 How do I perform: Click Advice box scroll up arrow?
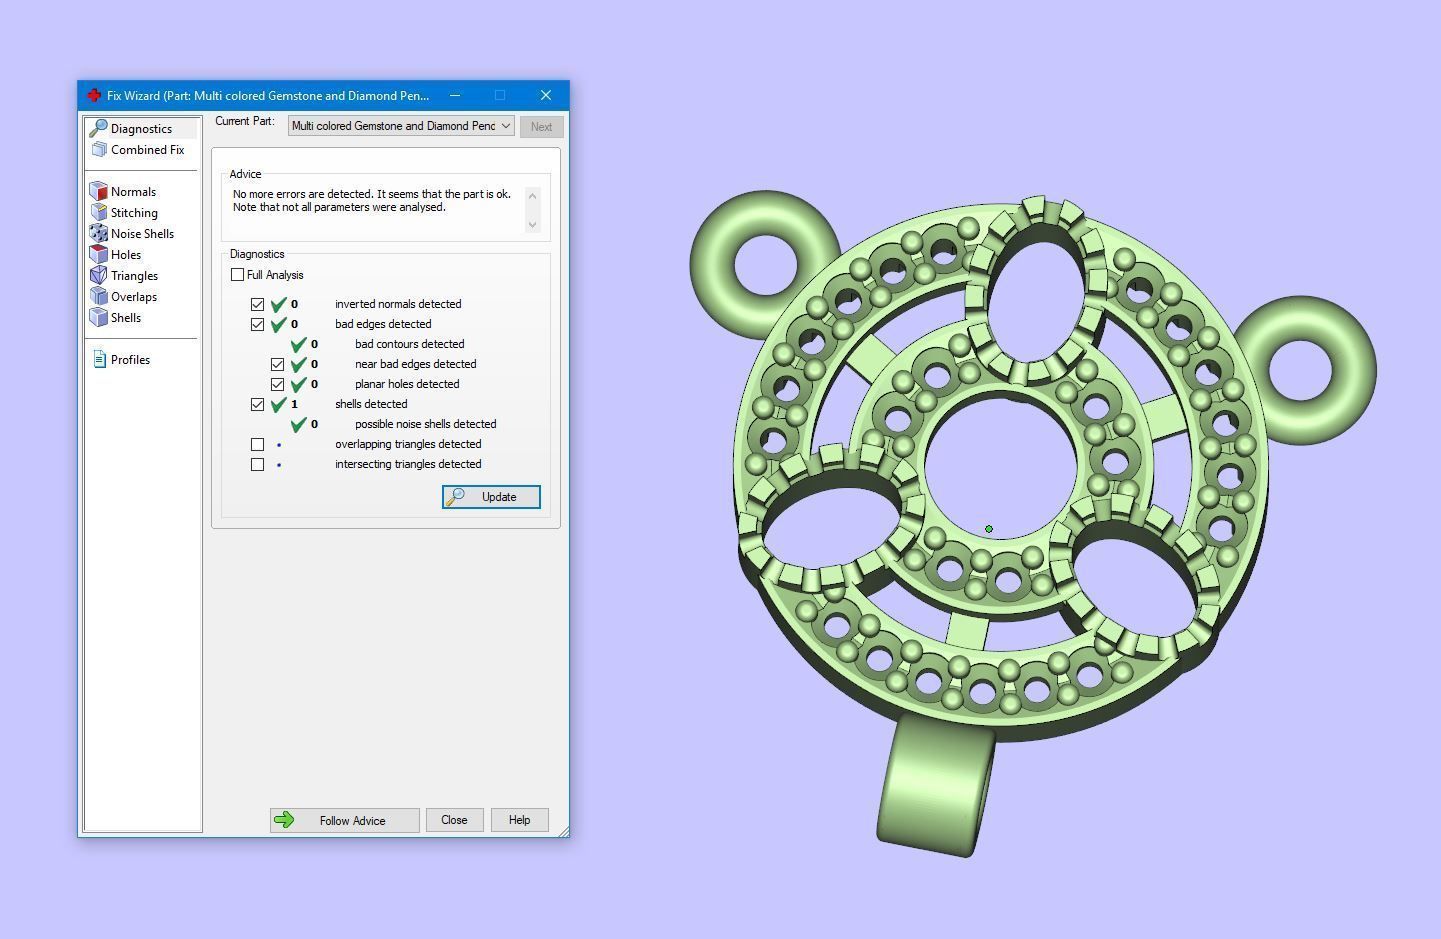[x=532, y=196]
